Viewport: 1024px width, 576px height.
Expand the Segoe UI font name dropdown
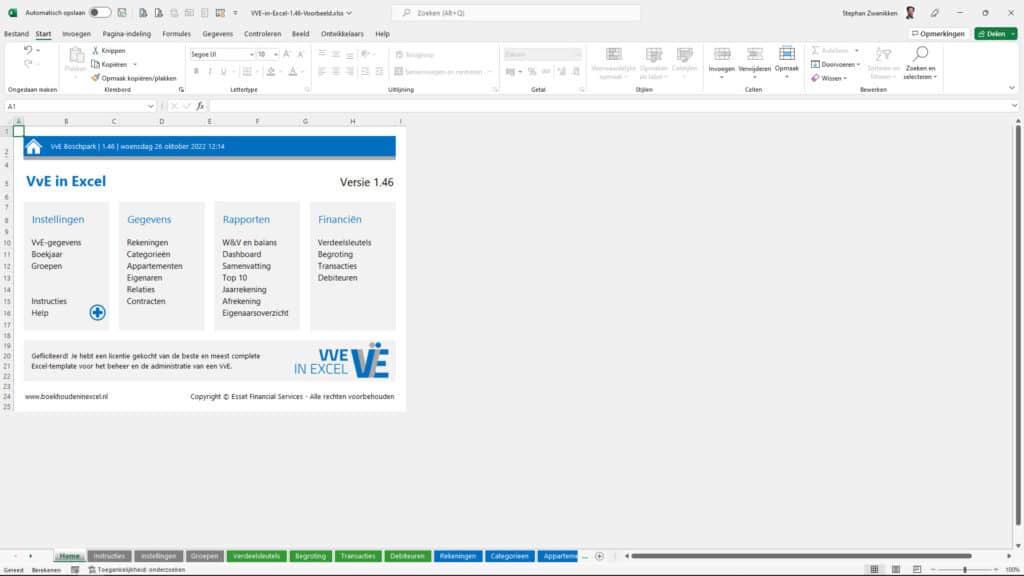[x=252, y=55]
